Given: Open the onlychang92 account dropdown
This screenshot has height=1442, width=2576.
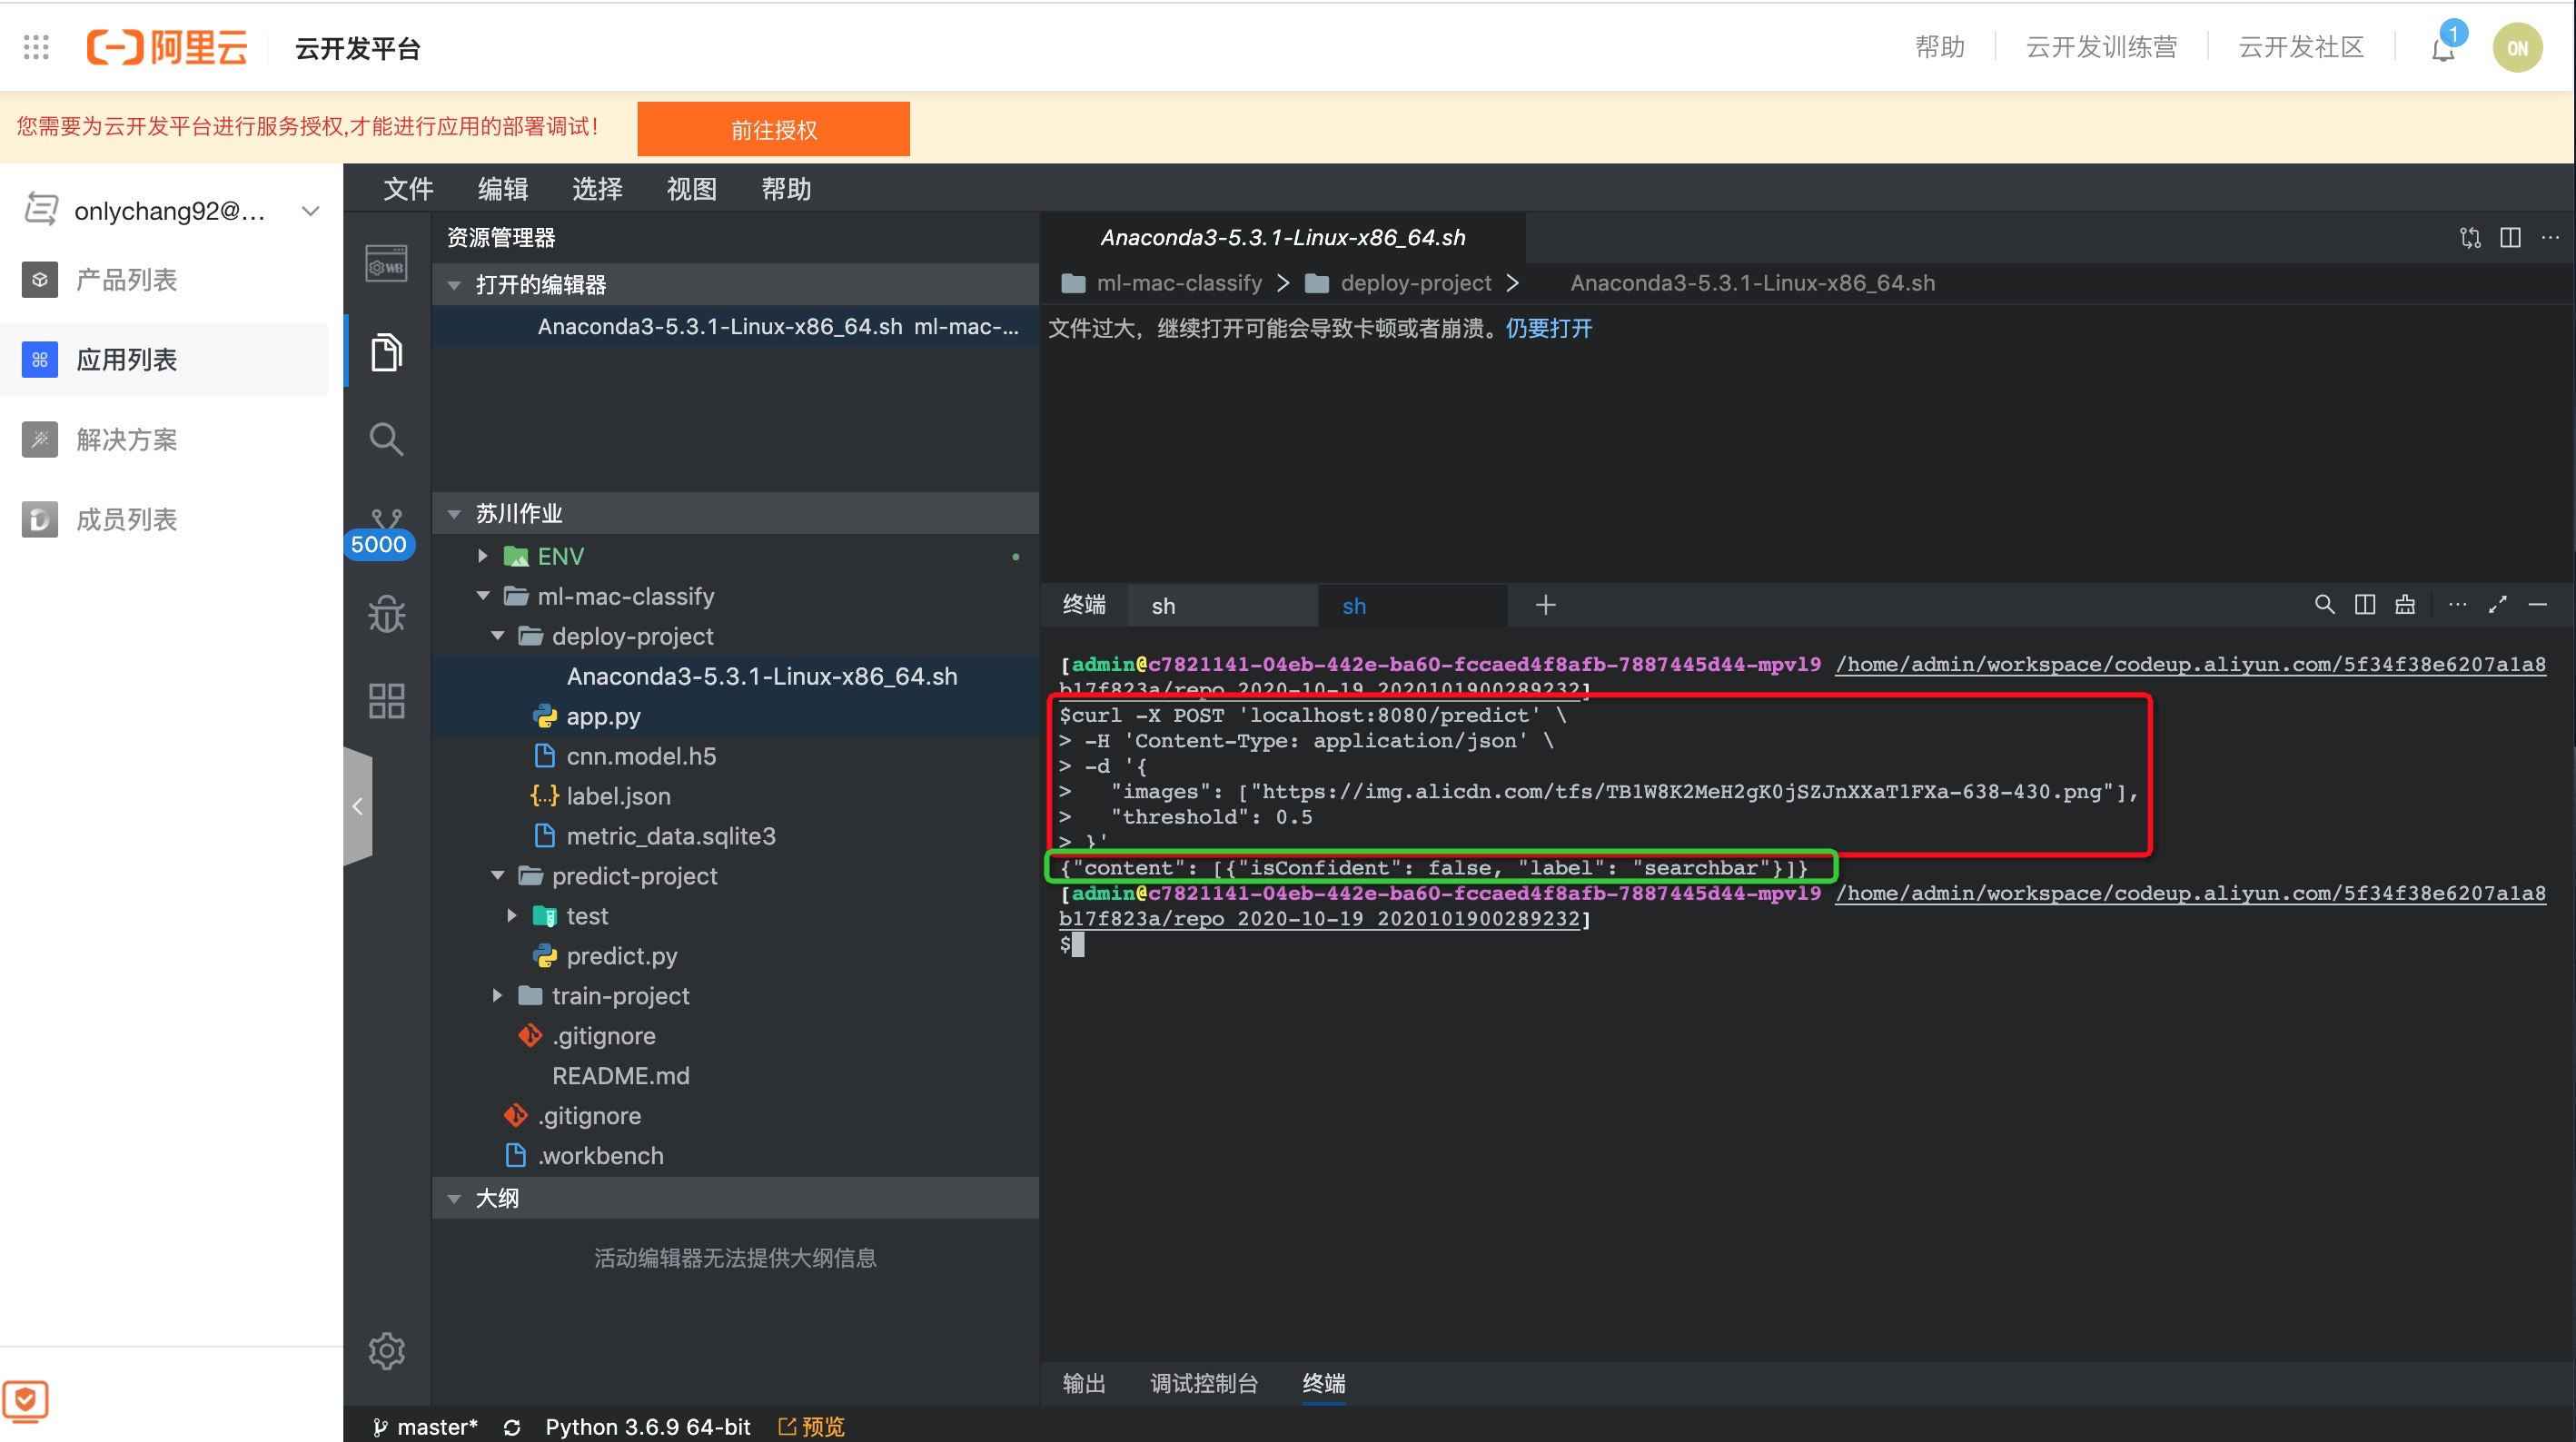Looking at the screenshot, I should click(x=310, y=211).
